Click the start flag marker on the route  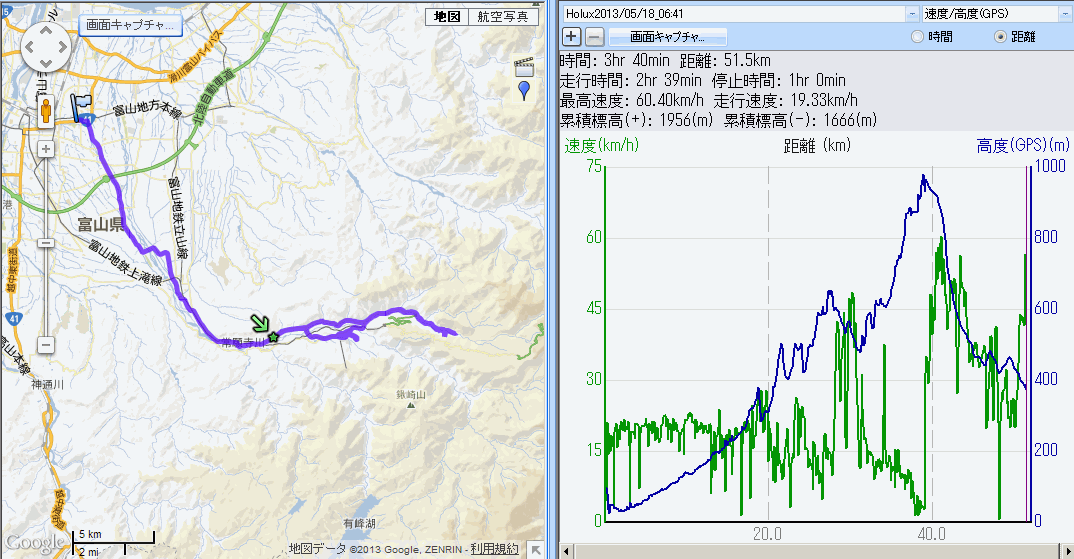pyautogui.click(x=80, y=107)
